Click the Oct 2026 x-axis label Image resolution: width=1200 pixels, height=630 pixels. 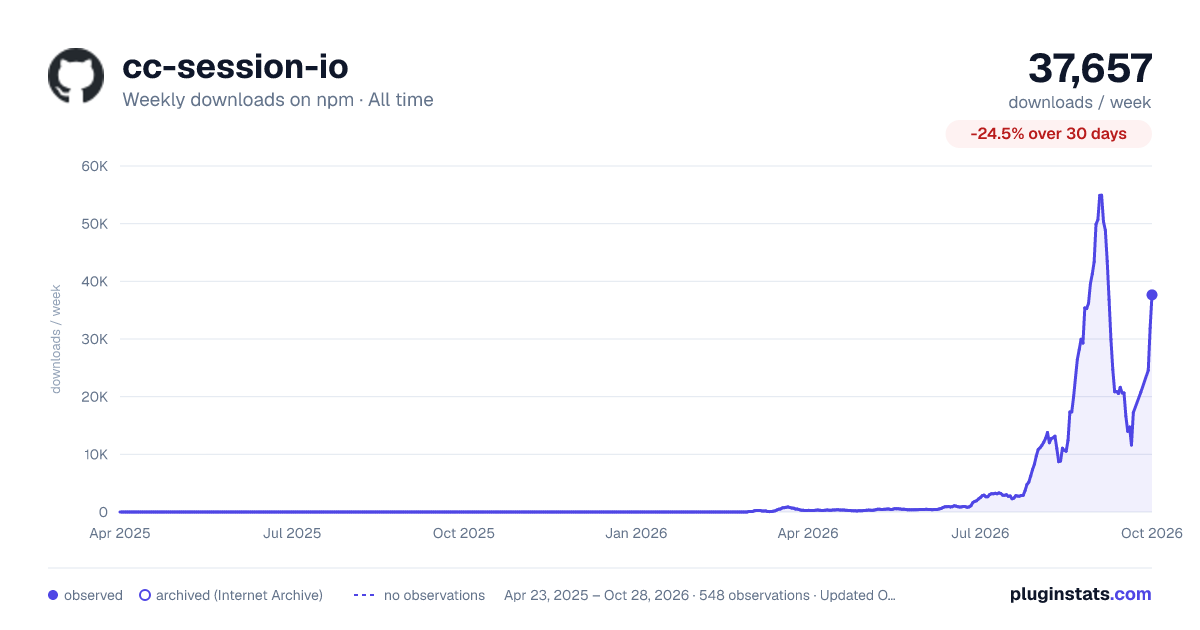[1152, 533]
